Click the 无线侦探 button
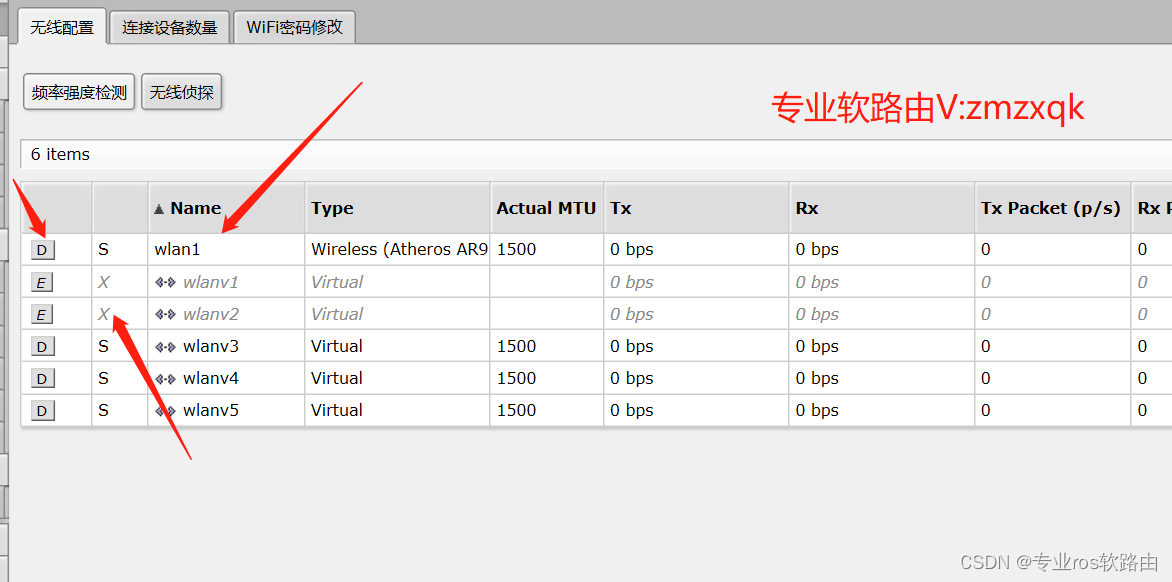The width and height of the screenshot is (1172, 582). 182,93
